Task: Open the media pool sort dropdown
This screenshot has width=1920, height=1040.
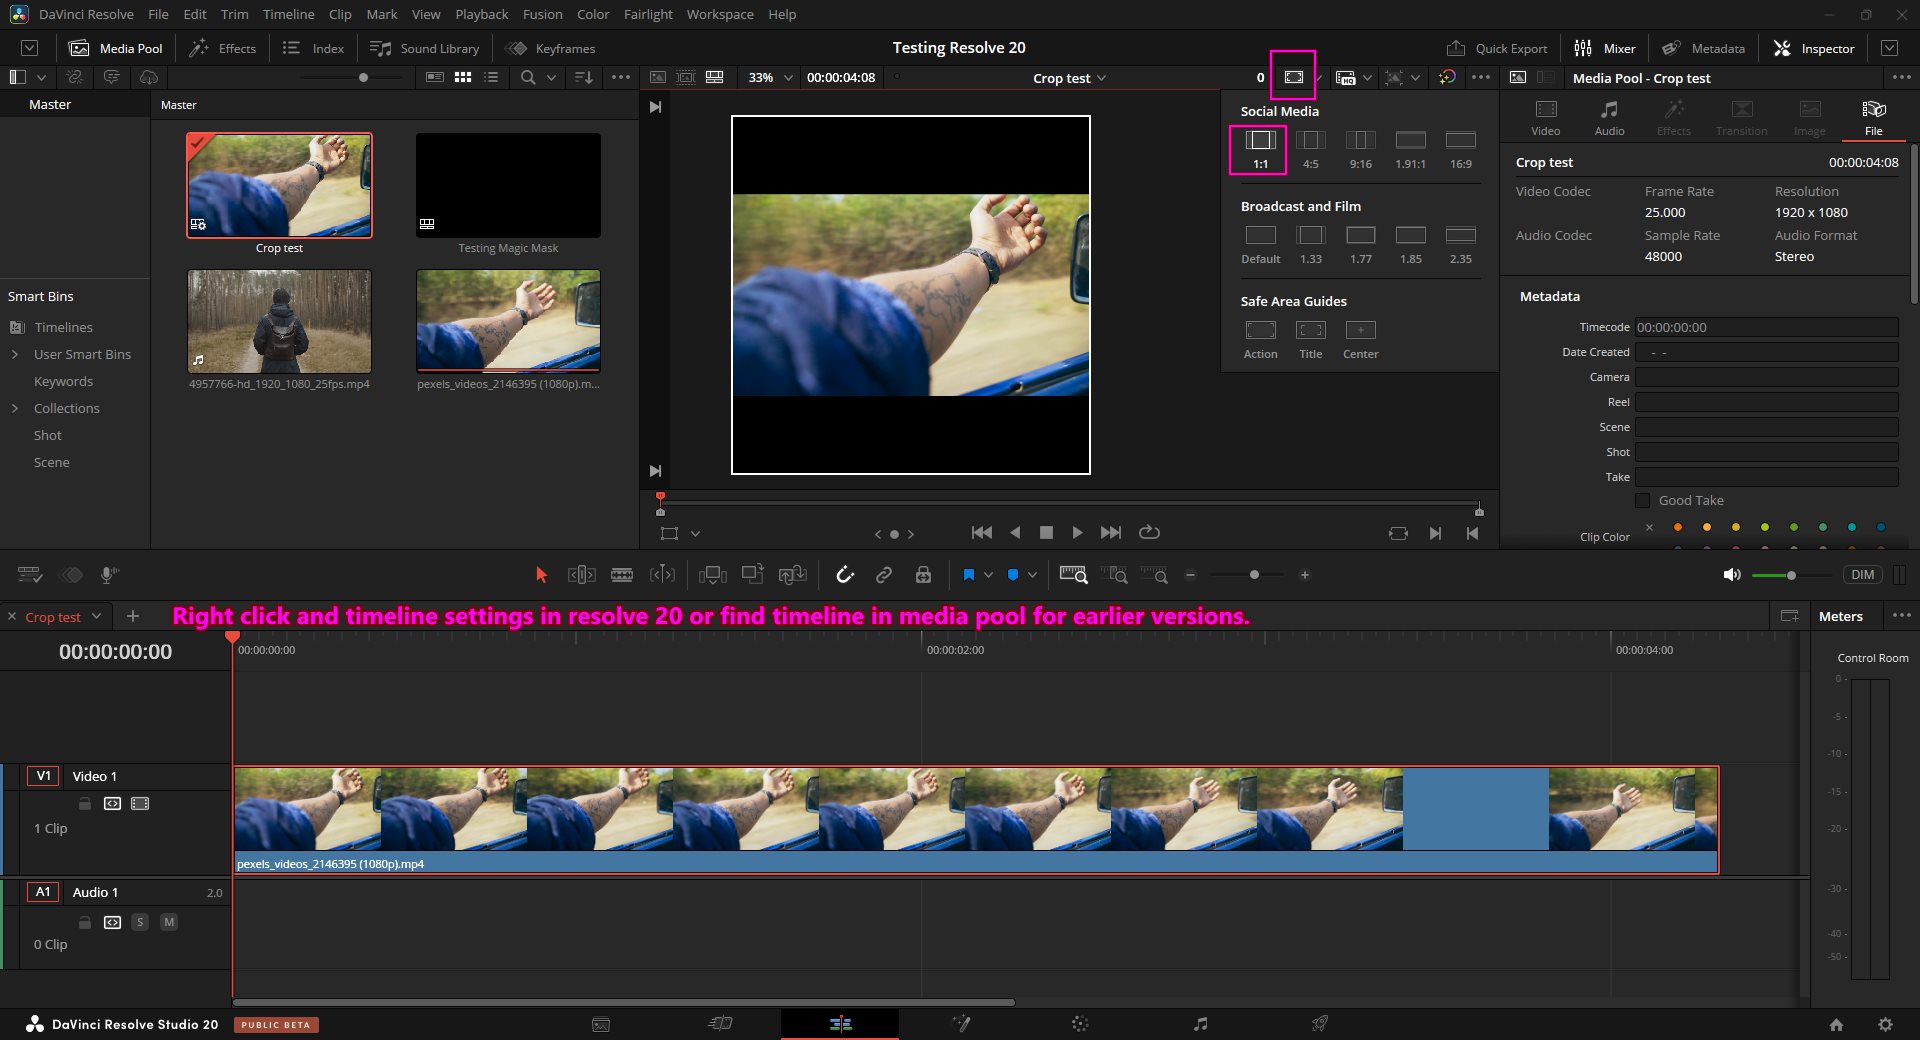Action: pos(584,77)
